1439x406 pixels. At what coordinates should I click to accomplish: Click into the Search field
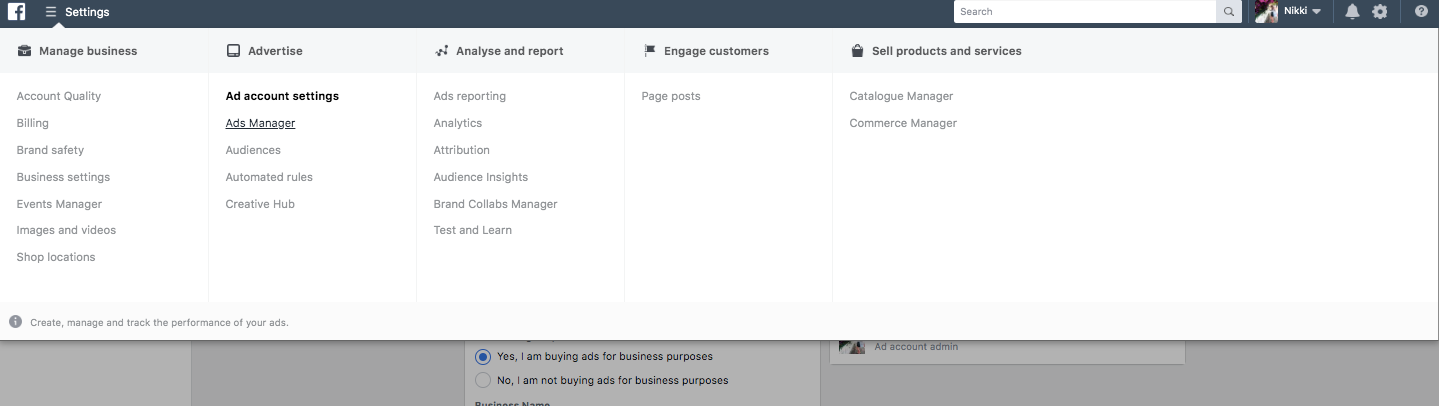click(x=1085, y=12)
